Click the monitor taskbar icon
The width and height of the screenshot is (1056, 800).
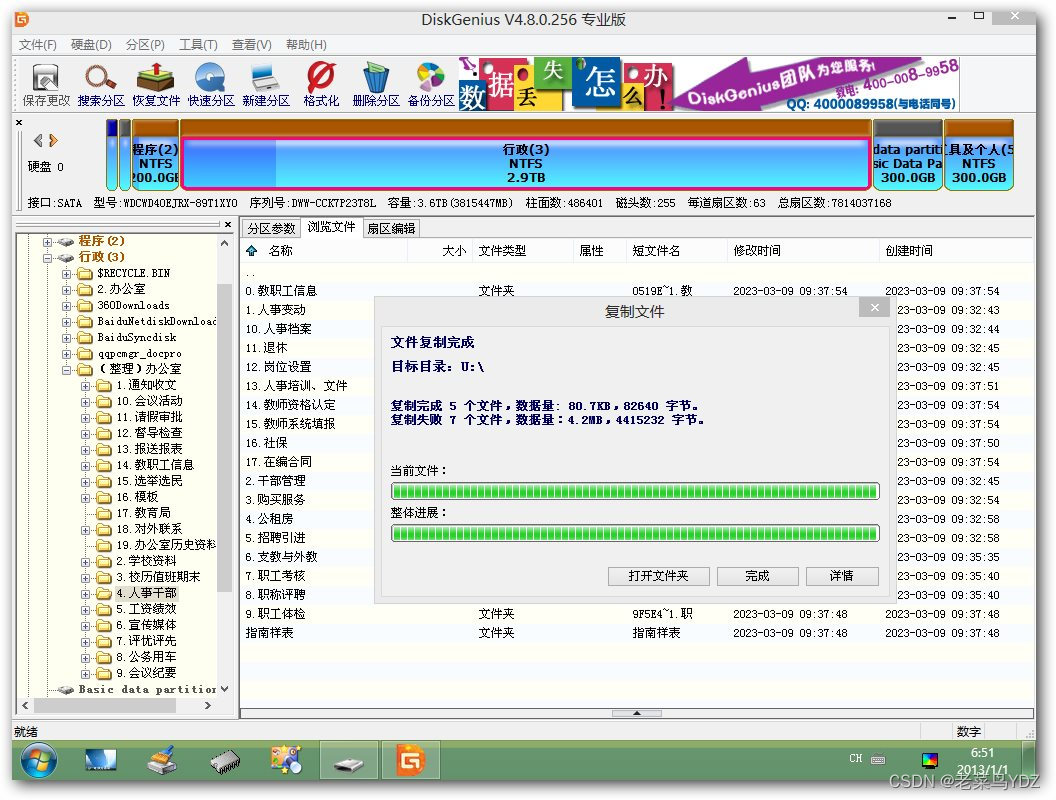click(101, 761)
